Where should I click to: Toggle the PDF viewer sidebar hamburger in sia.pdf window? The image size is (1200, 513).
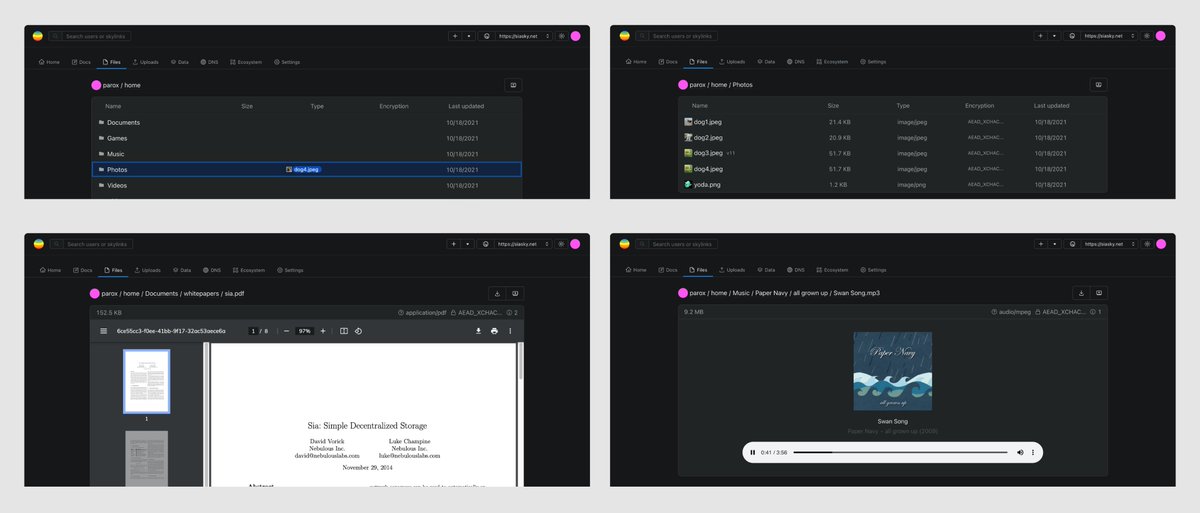click(x=103, y=331)
